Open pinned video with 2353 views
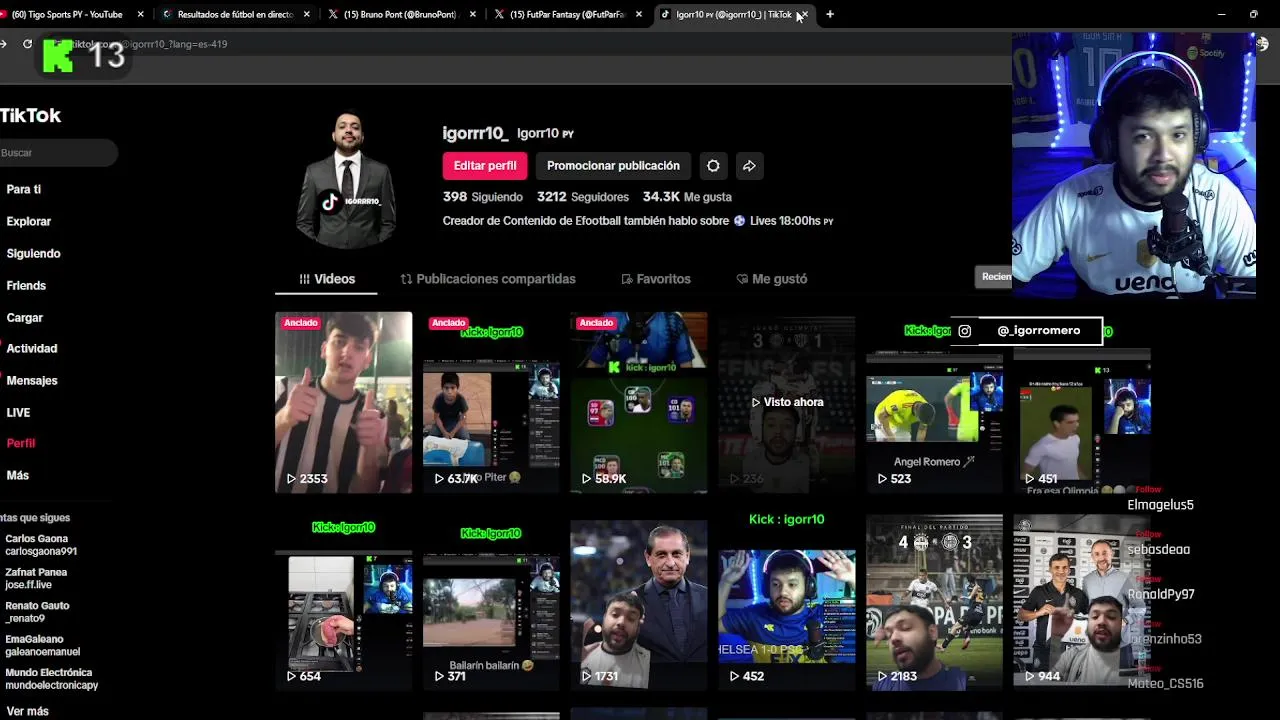 pos(343,402)
